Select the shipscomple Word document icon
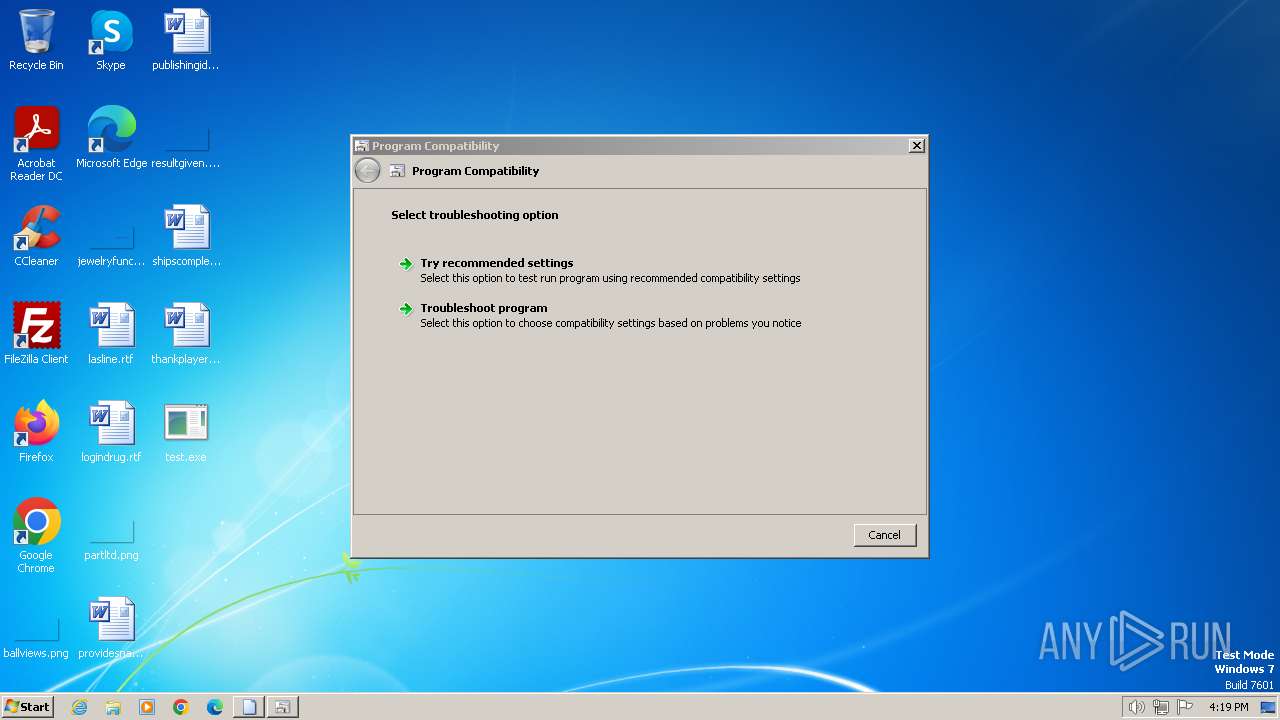The width and height of the screenshot is (1280, 720). click(x=186, y=237)
